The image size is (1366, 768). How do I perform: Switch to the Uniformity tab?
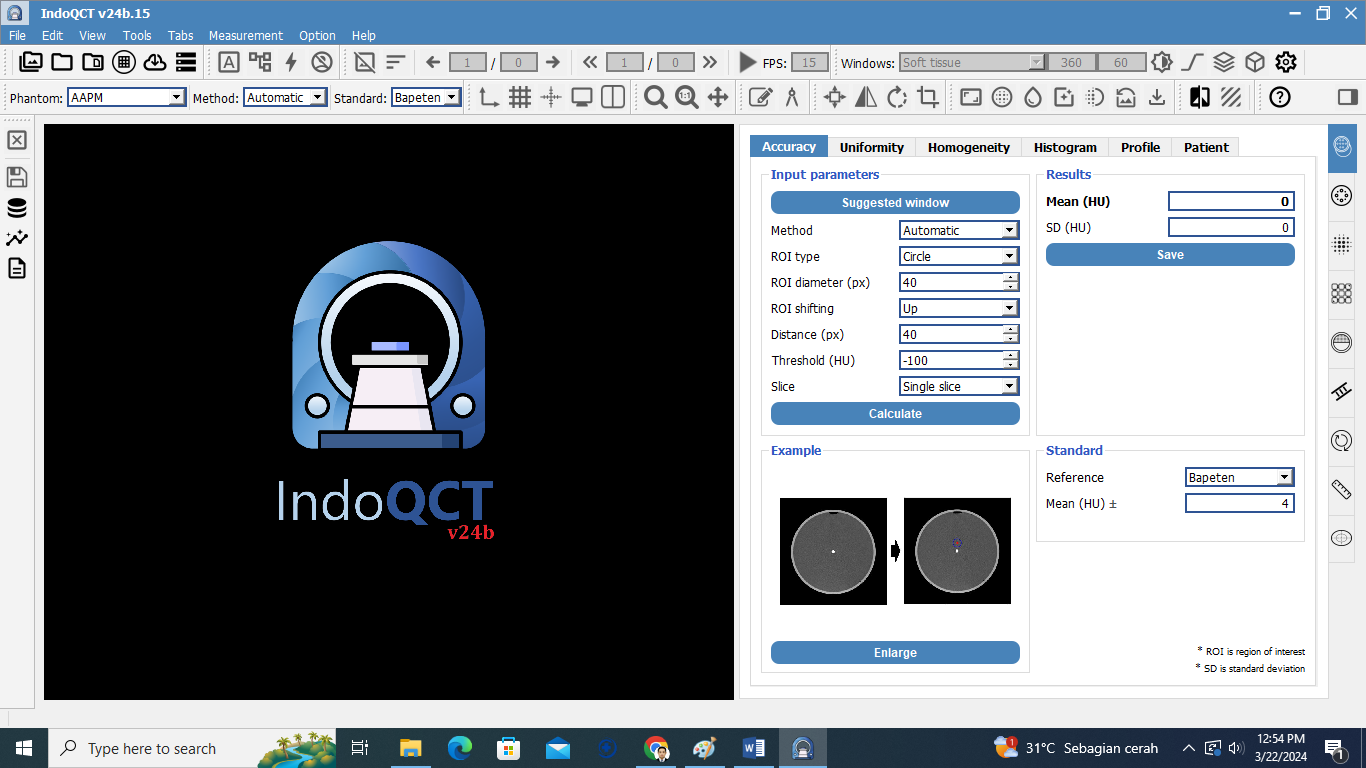click(x=871, y=147)
